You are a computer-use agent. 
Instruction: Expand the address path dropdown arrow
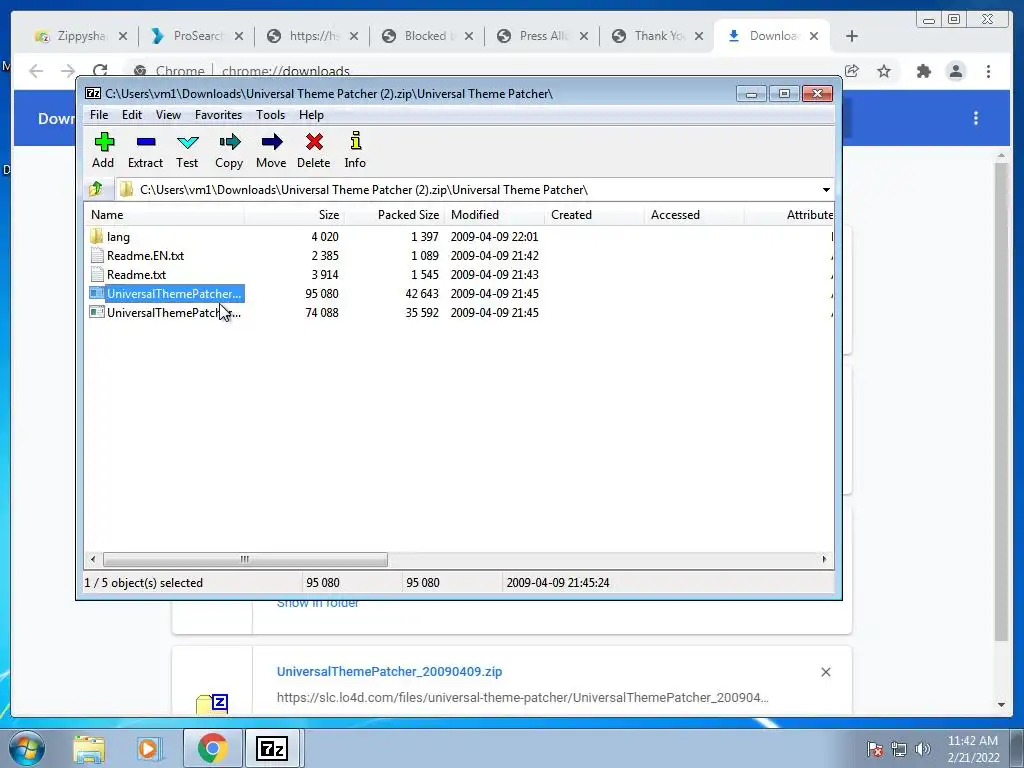(x=826, y=190)
